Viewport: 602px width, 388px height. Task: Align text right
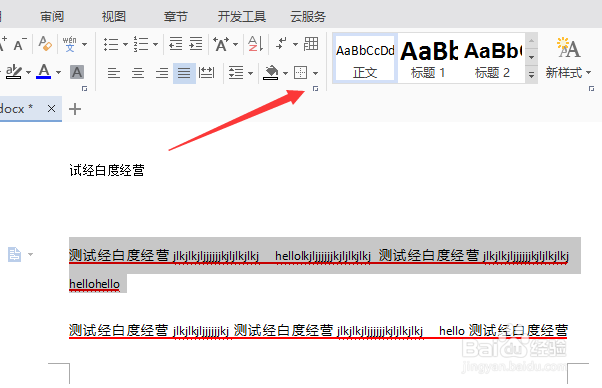click(x=162, y=73)
